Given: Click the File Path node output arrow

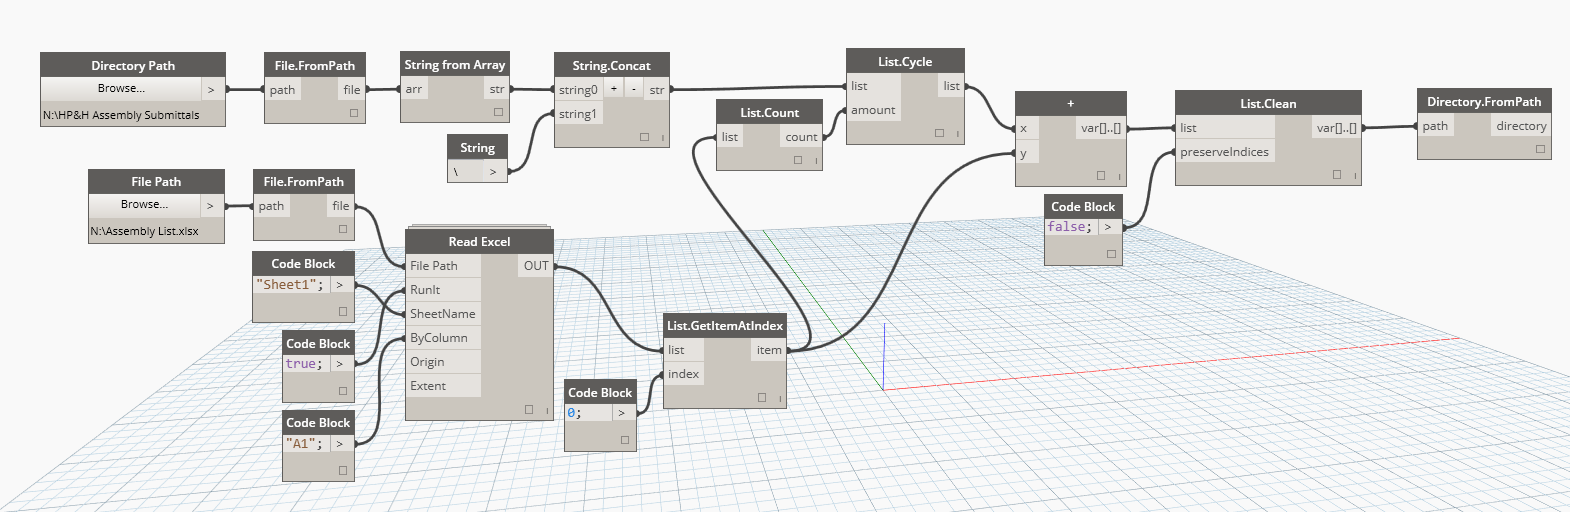Looking at the screenshot, I should pyautogui.click(x=210, y=205).
